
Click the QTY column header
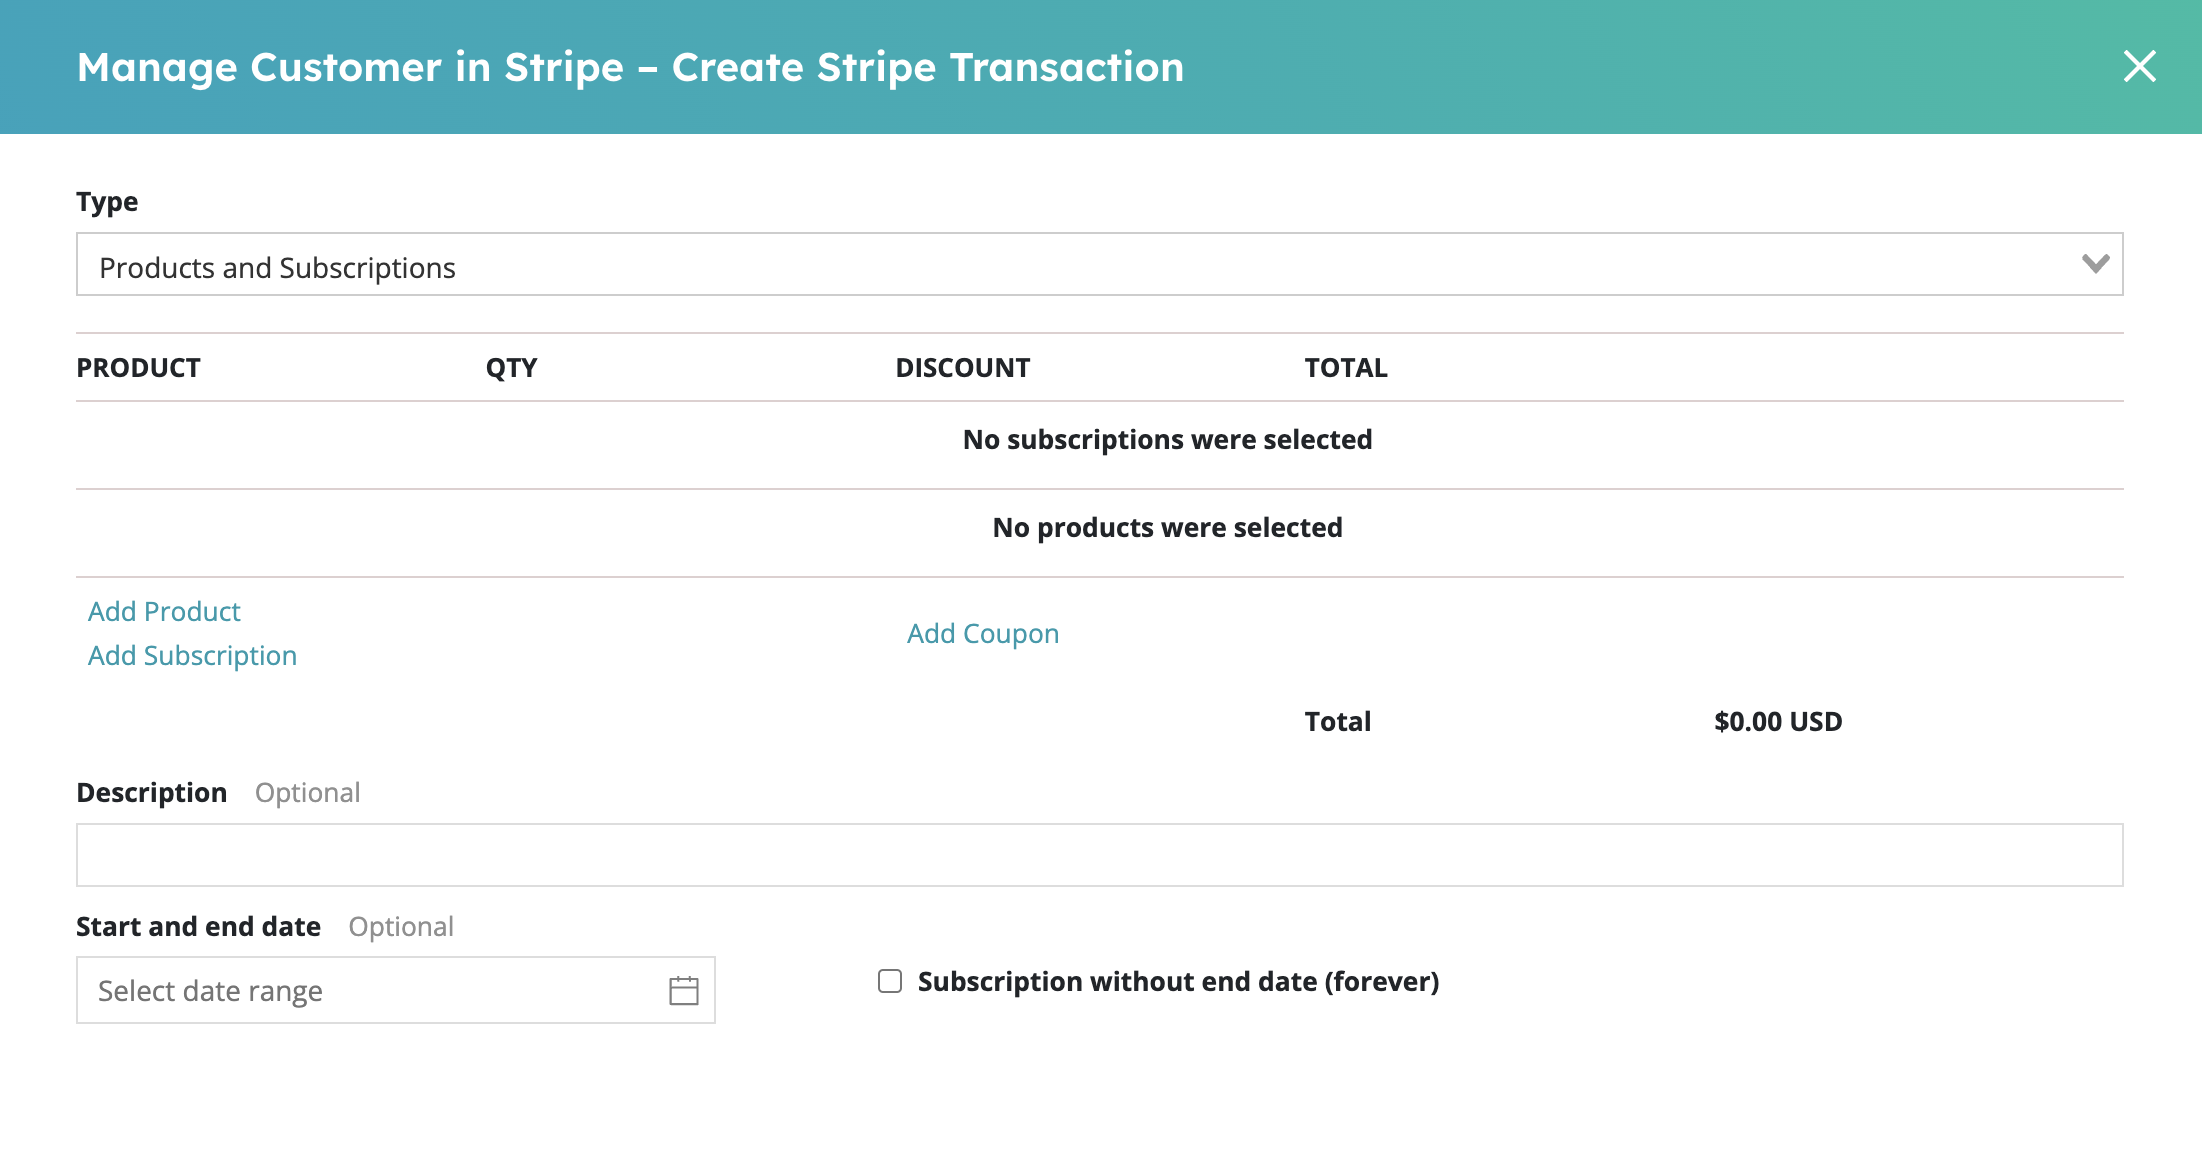tap(511, 368)
